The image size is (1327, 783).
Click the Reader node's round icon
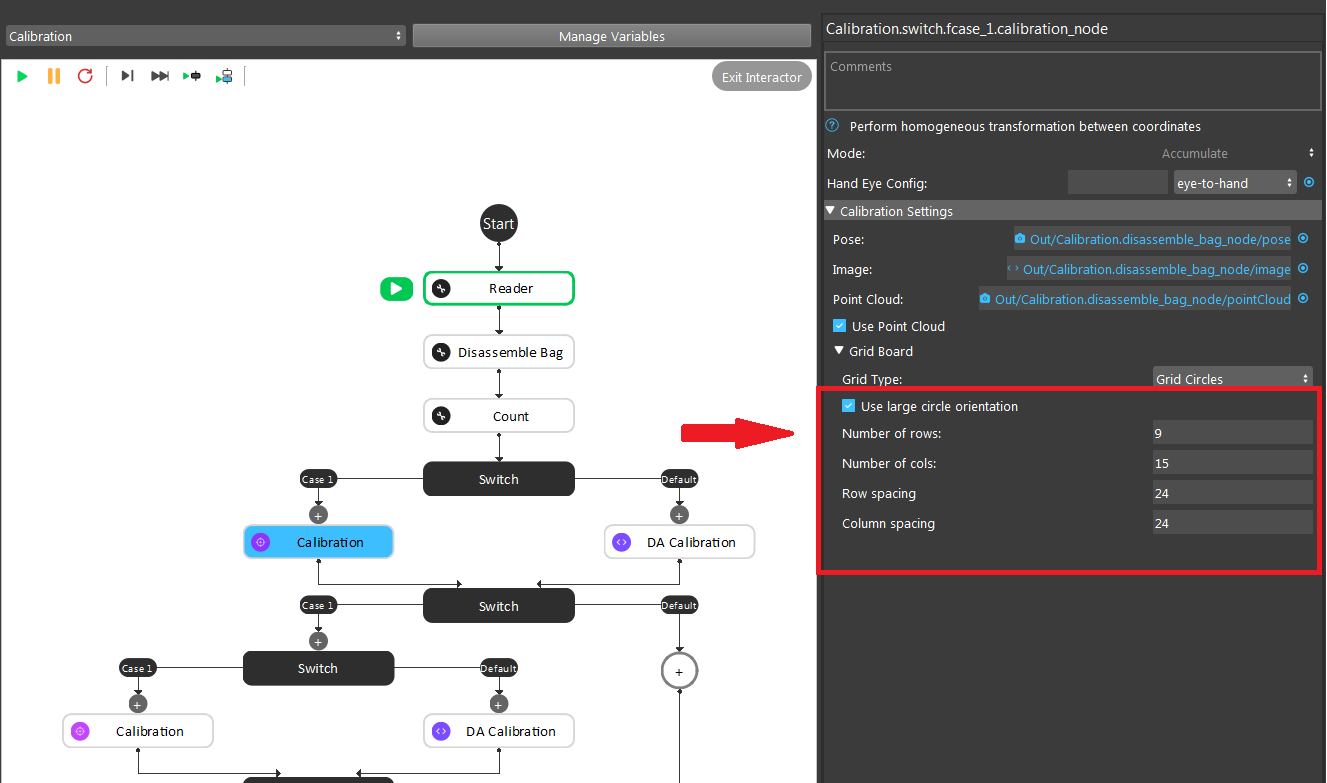[x=441, y=289]
